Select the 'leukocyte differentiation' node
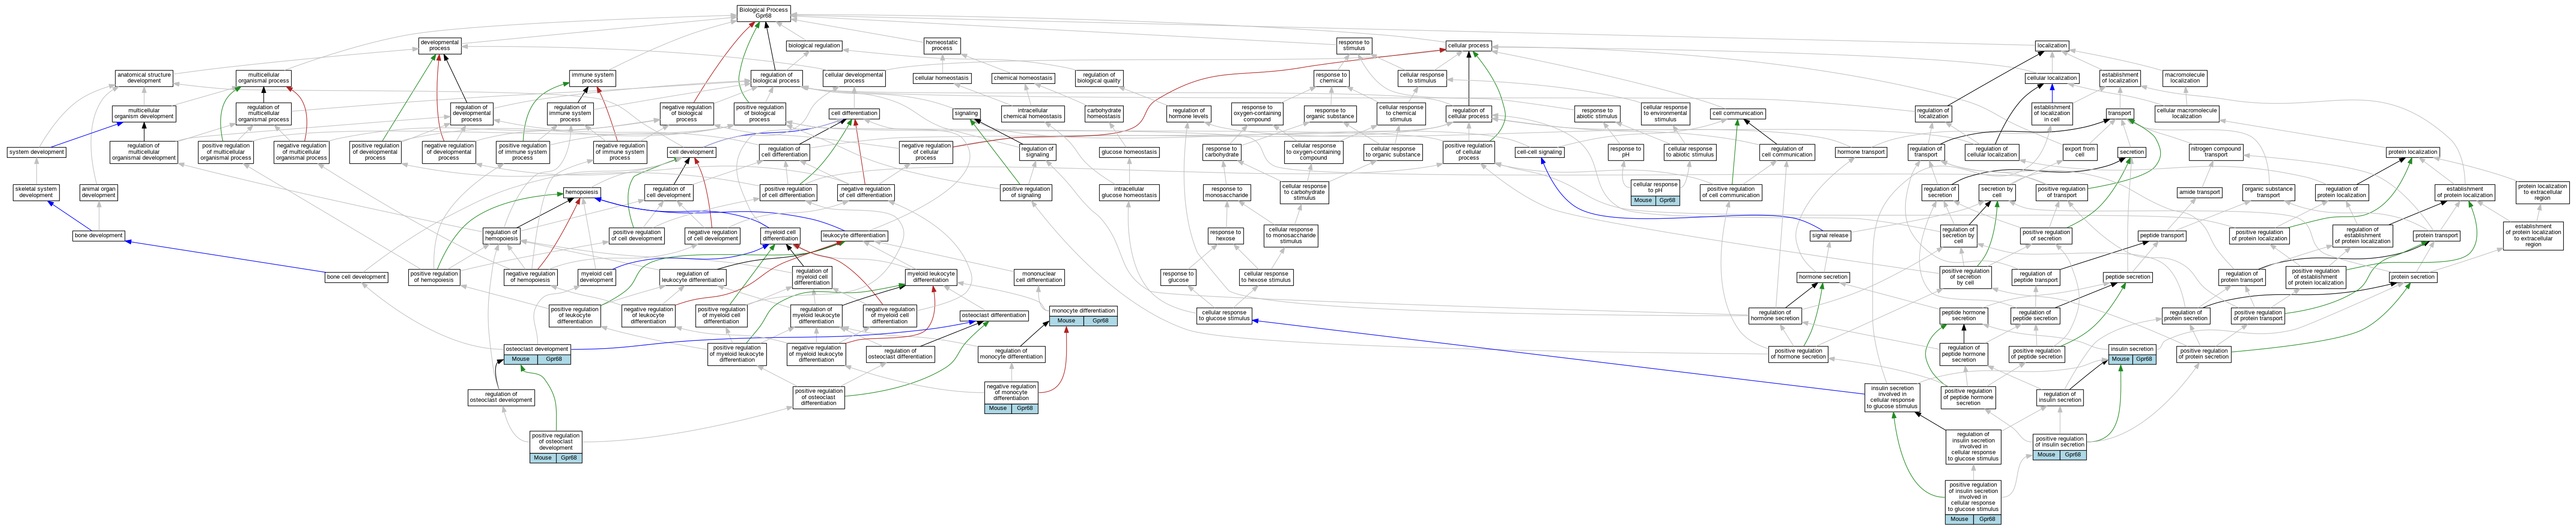Screen dimensions: 2576x529 click(x=854, y=236)
